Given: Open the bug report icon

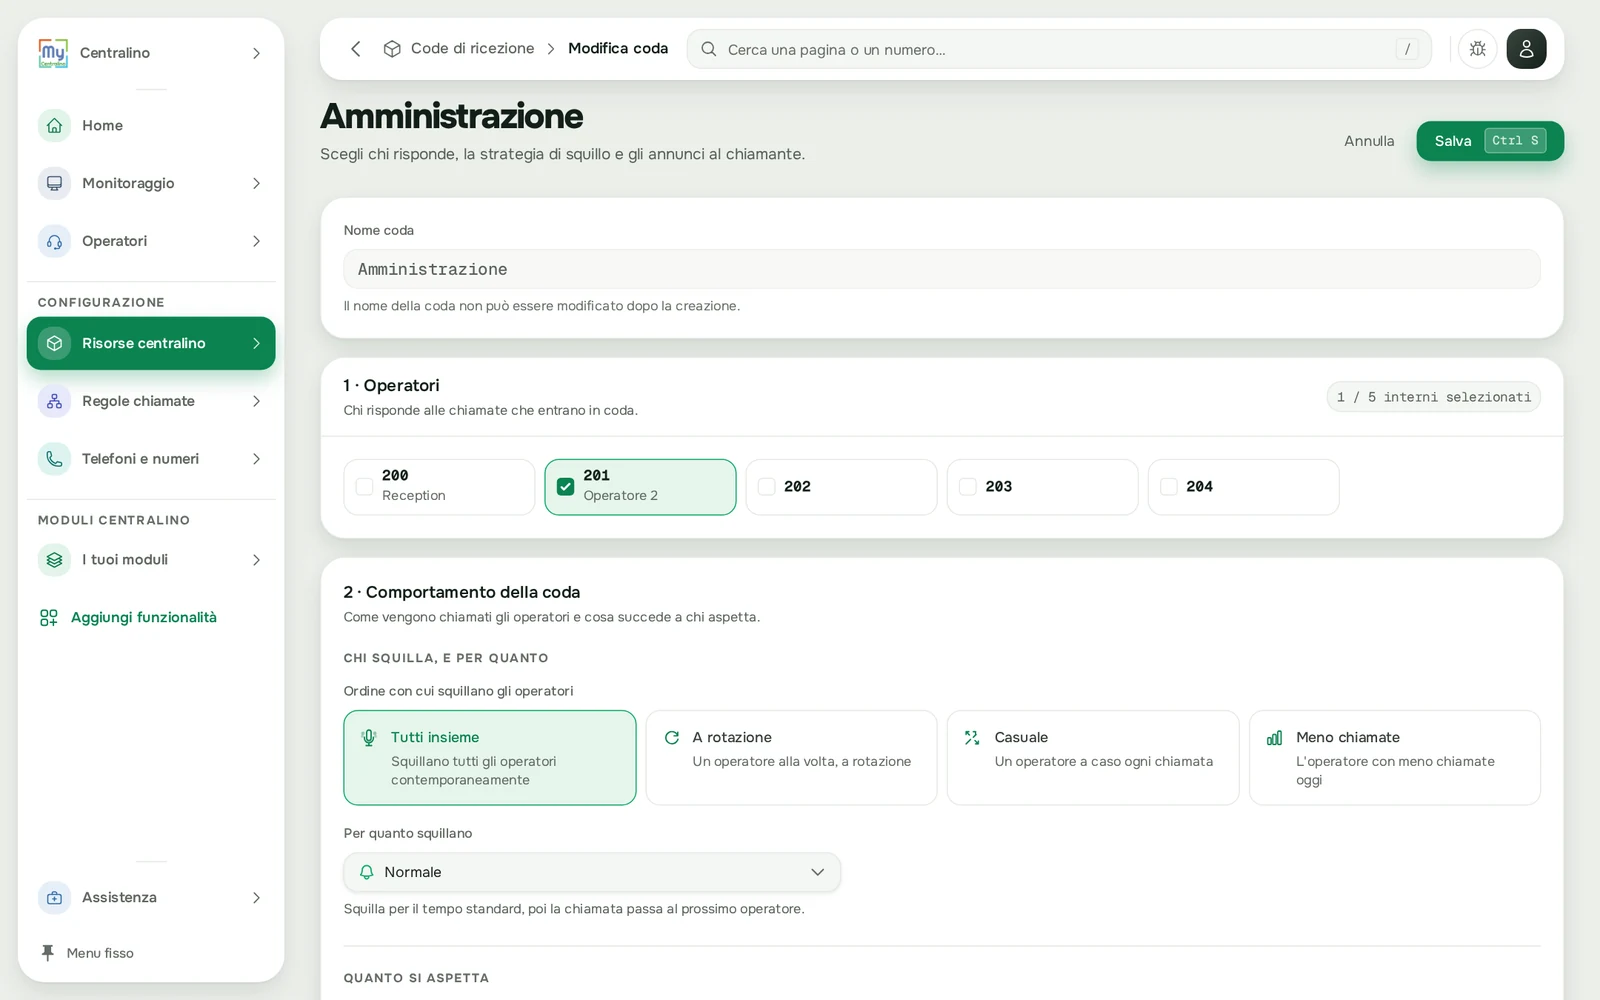Looking at the screenshot, I should coord(1477,49).
